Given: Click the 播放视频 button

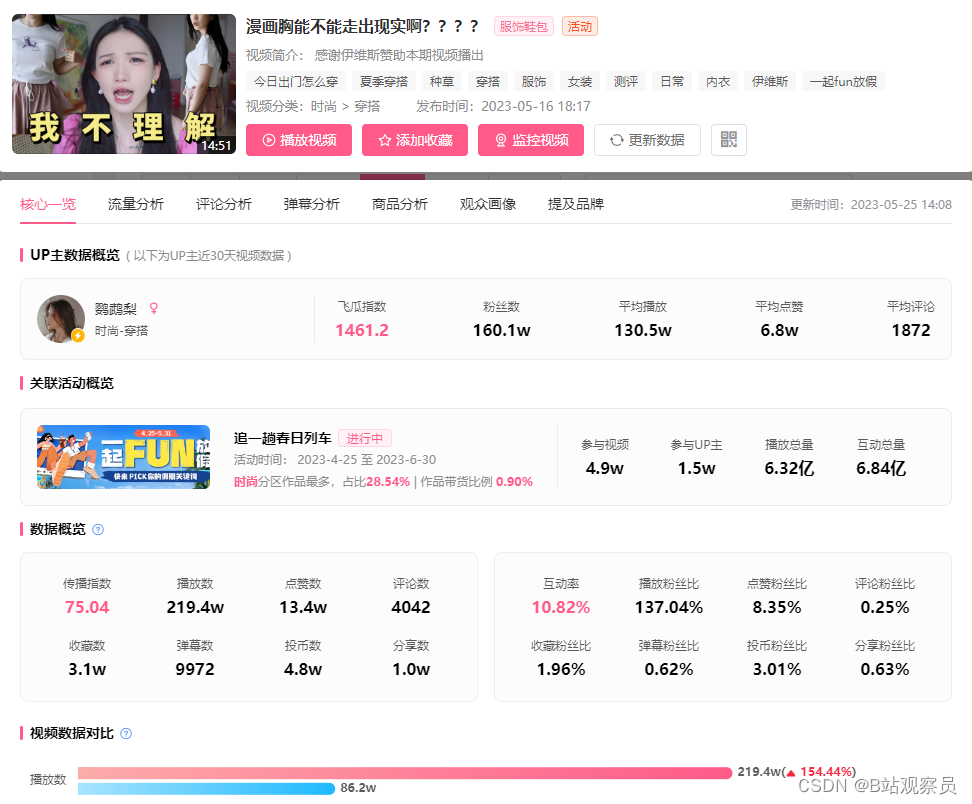Looking at the screenshot, I should [299, 139].
